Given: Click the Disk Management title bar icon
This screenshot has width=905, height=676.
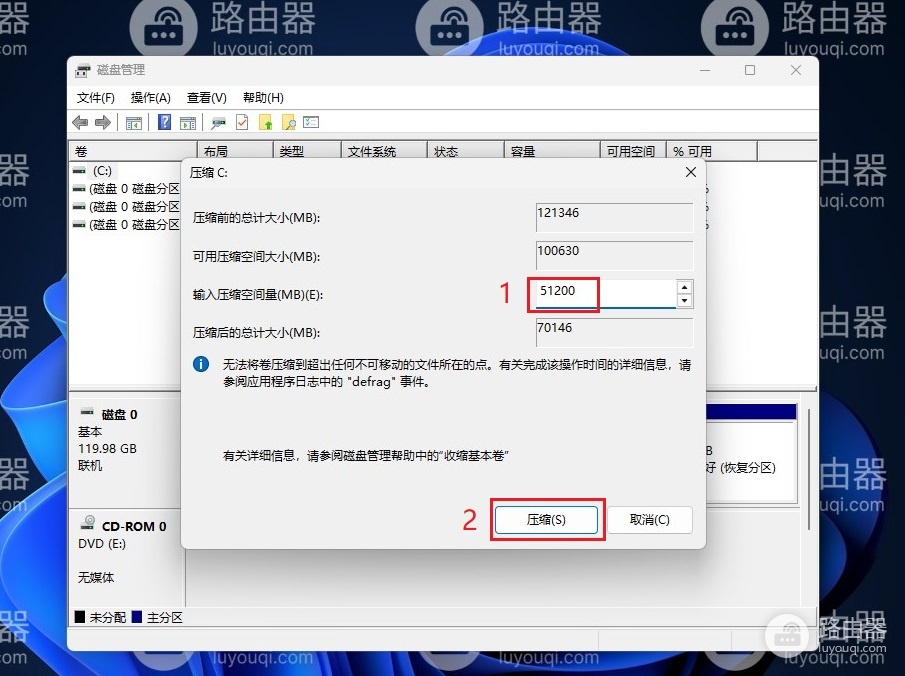Looking at the screenshot, I should point(83,70).
